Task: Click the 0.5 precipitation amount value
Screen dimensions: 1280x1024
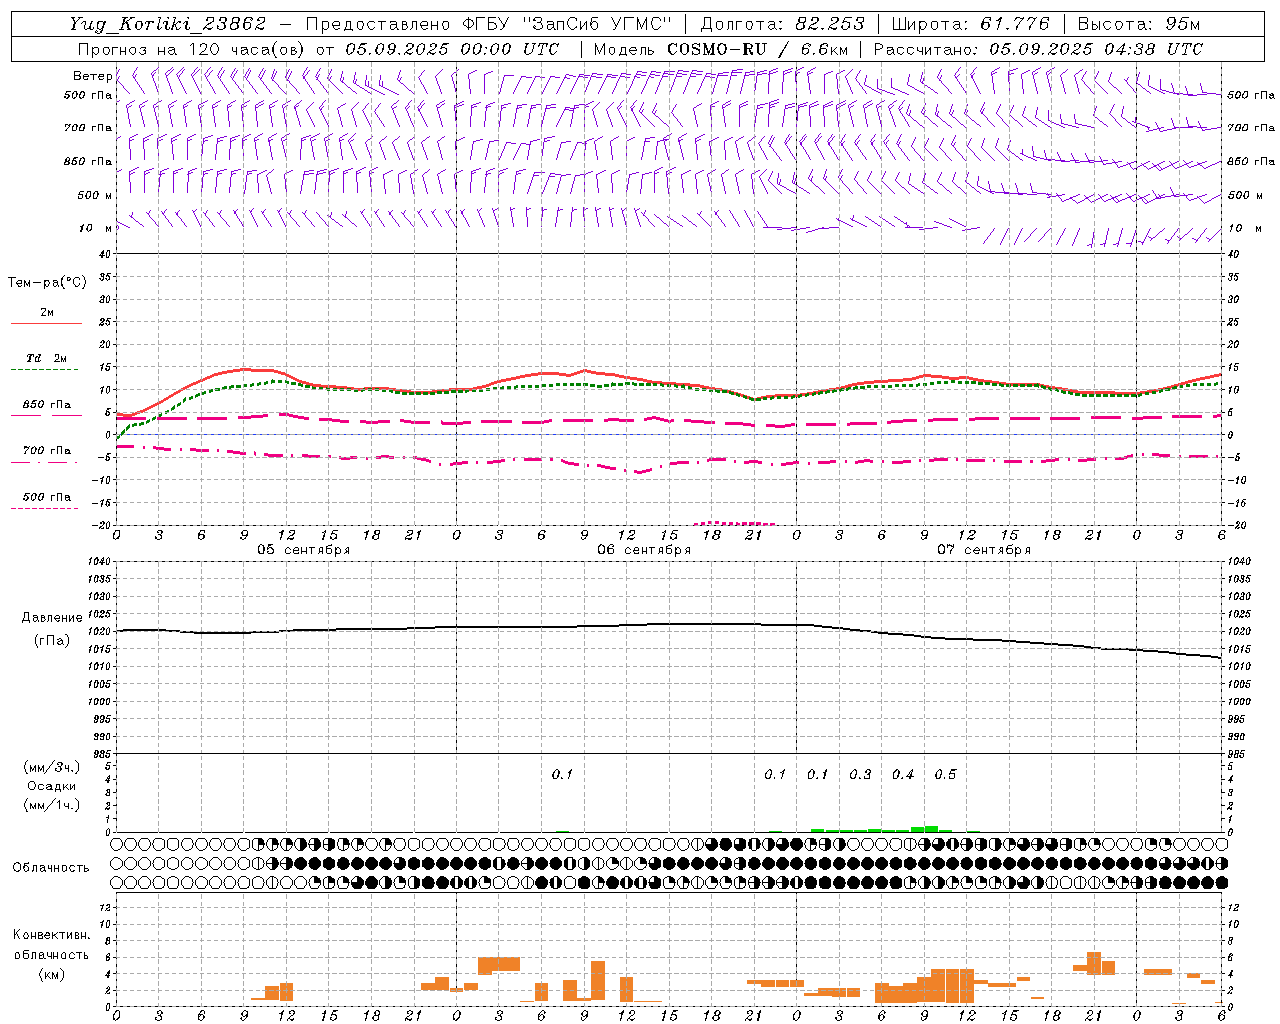Action: click(945, 774)
